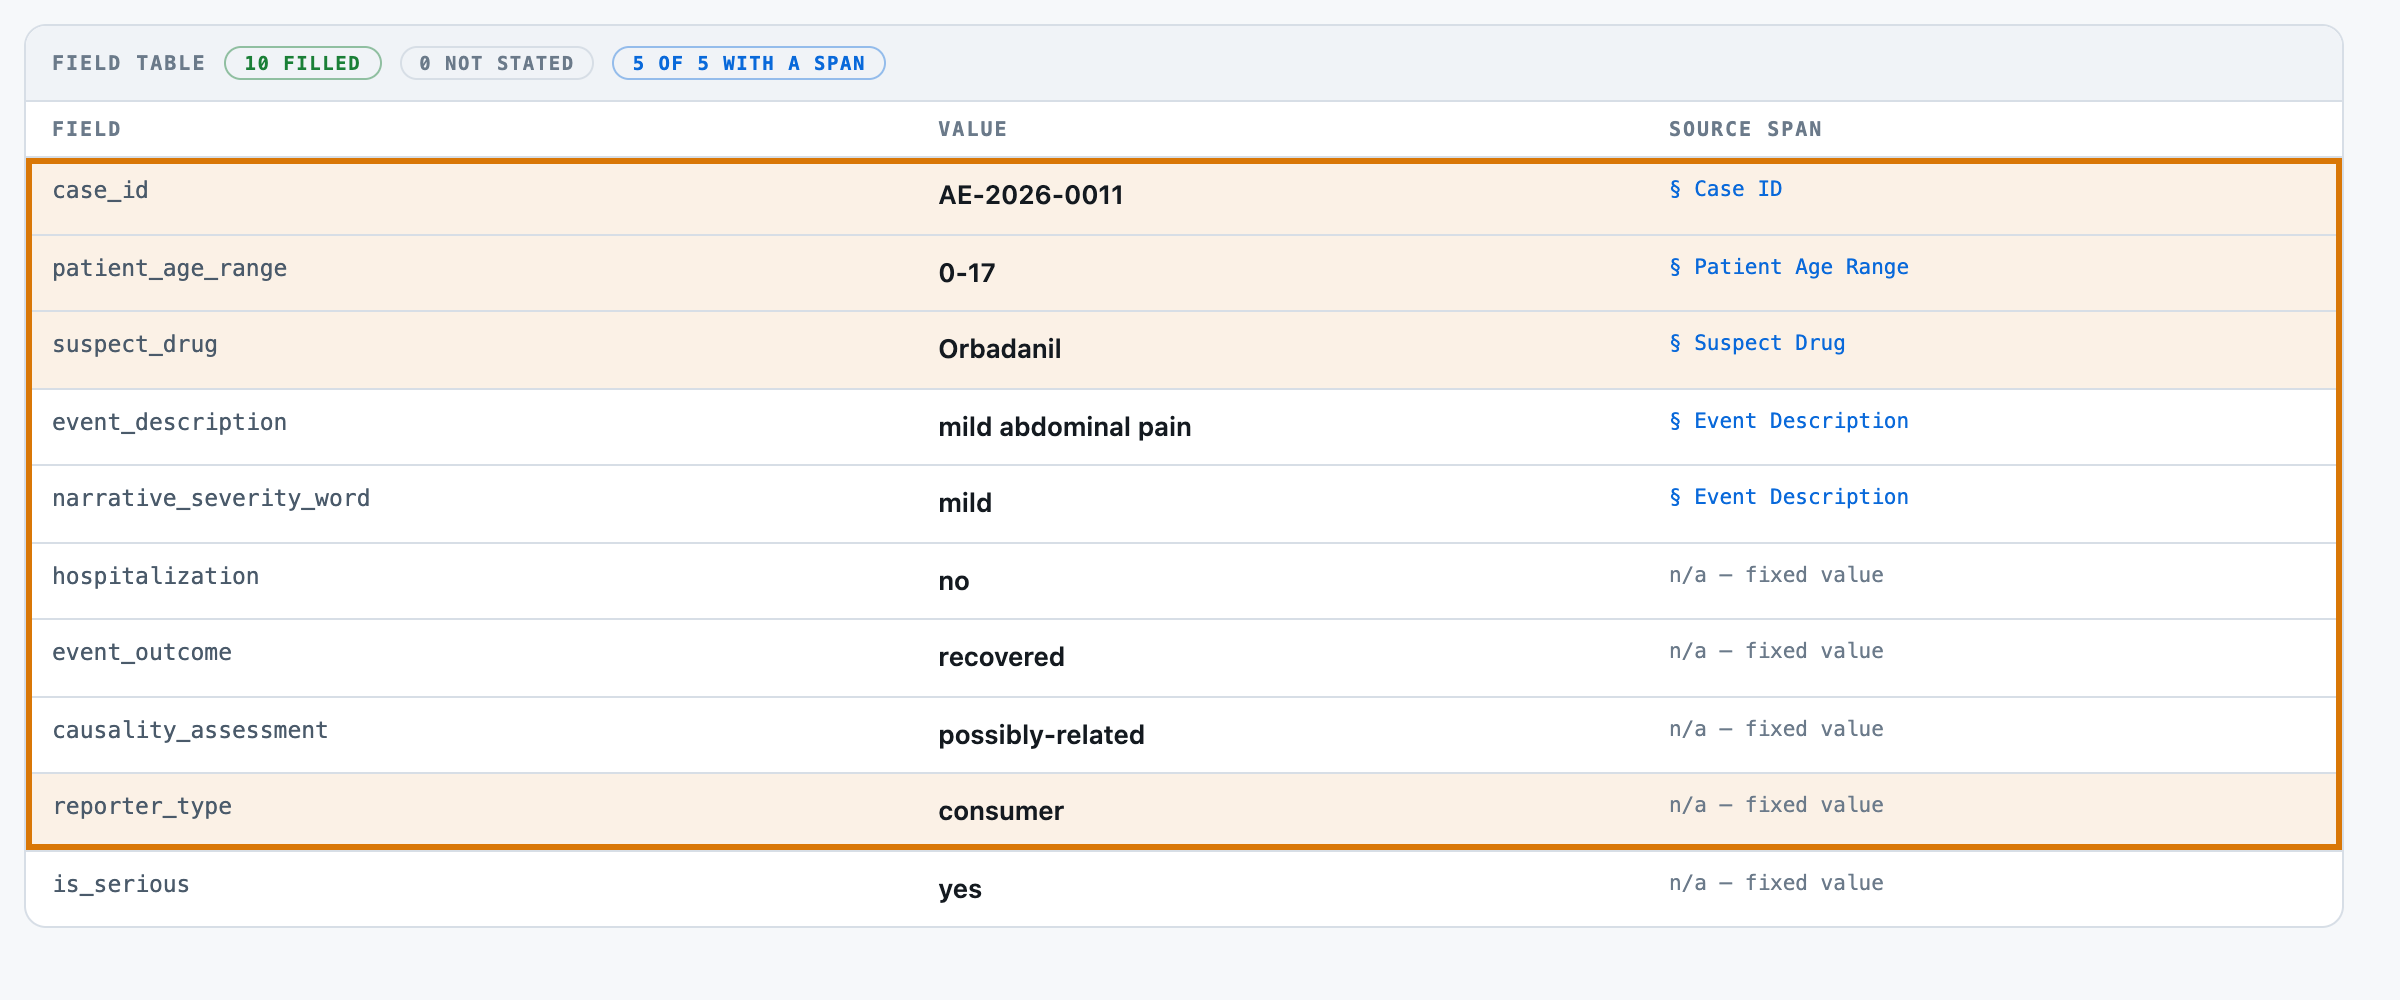
Task: Select the case_id field row
Action: pyautogui.click(x=1184, y=197)
